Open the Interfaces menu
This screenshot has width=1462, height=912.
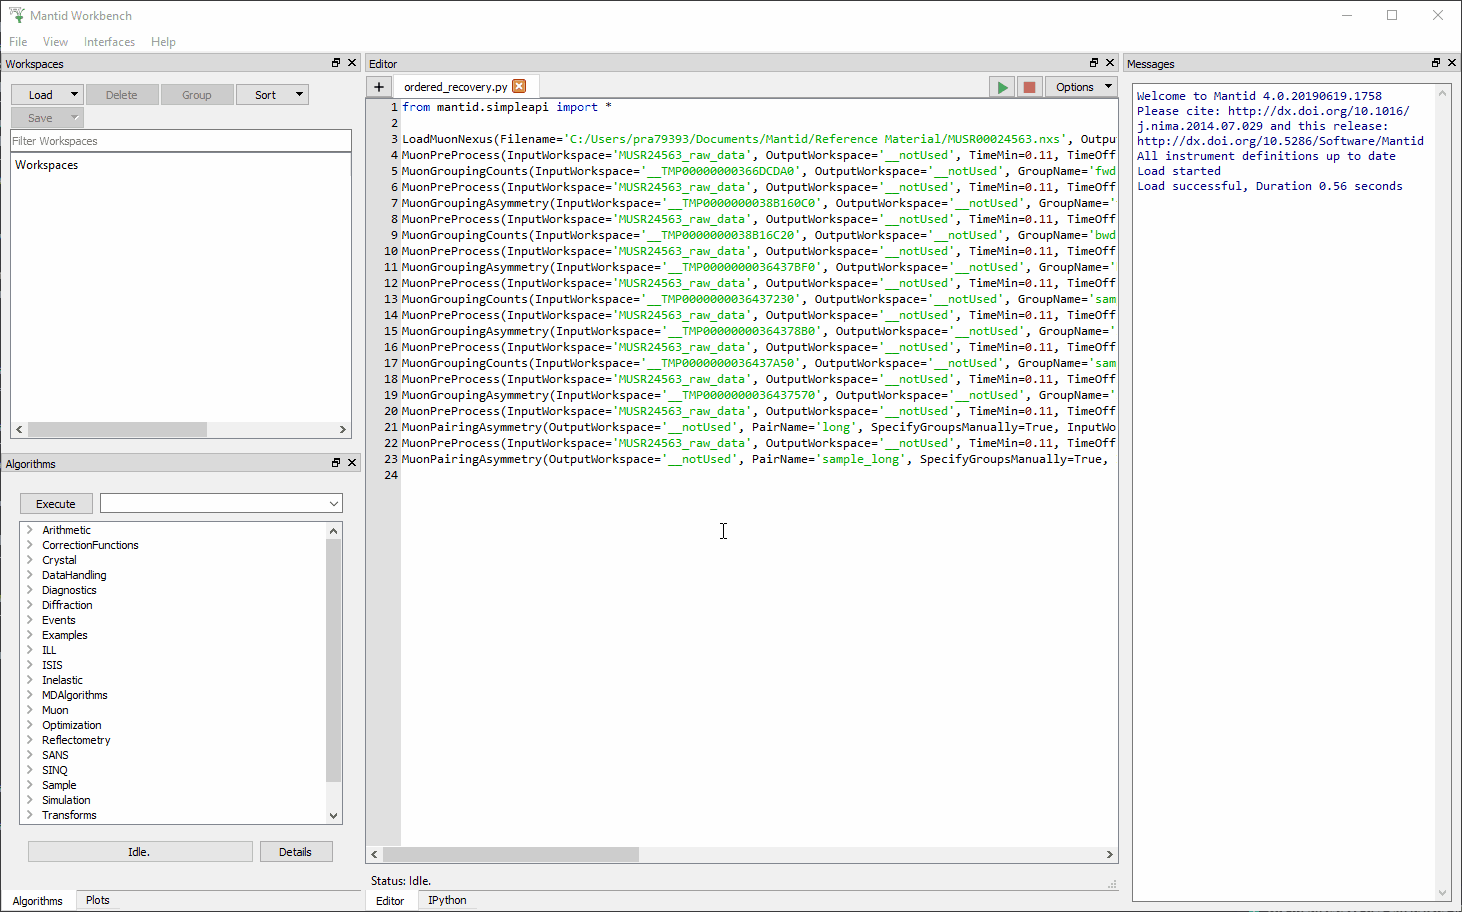109,41
